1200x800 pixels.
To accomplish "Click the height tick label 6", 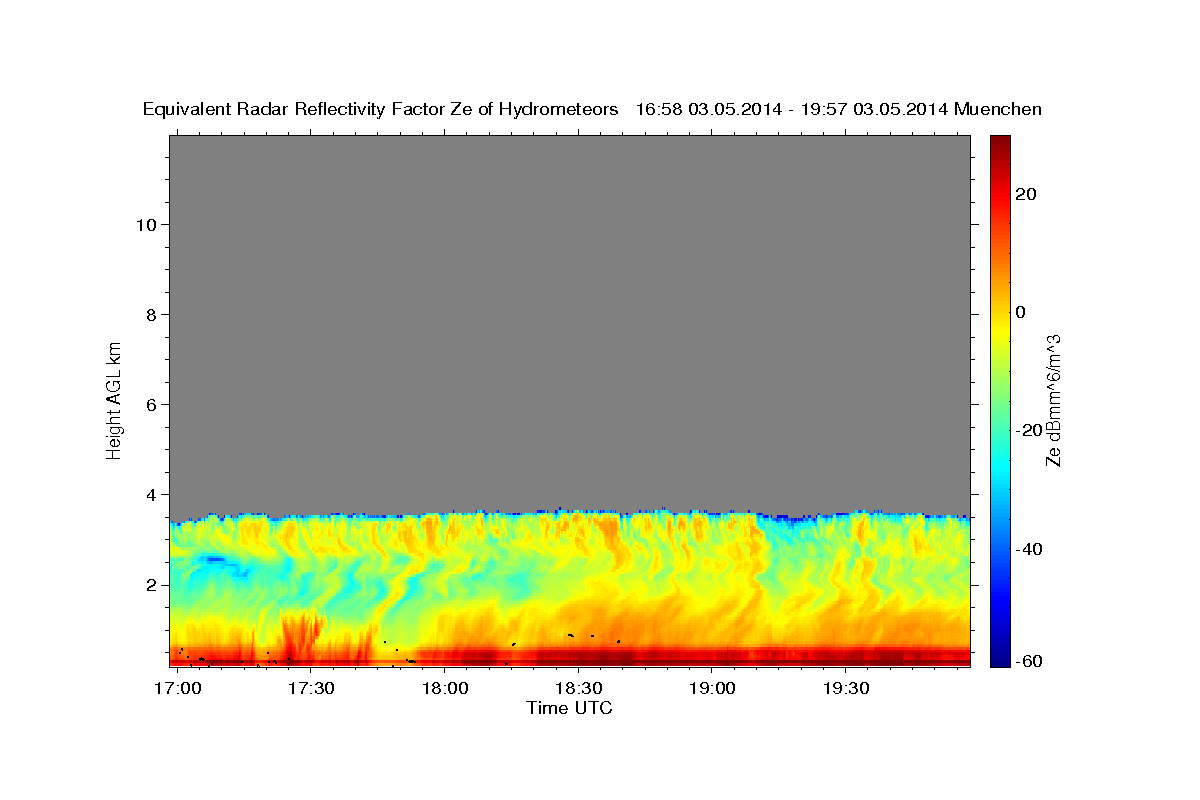I will 150,404.
